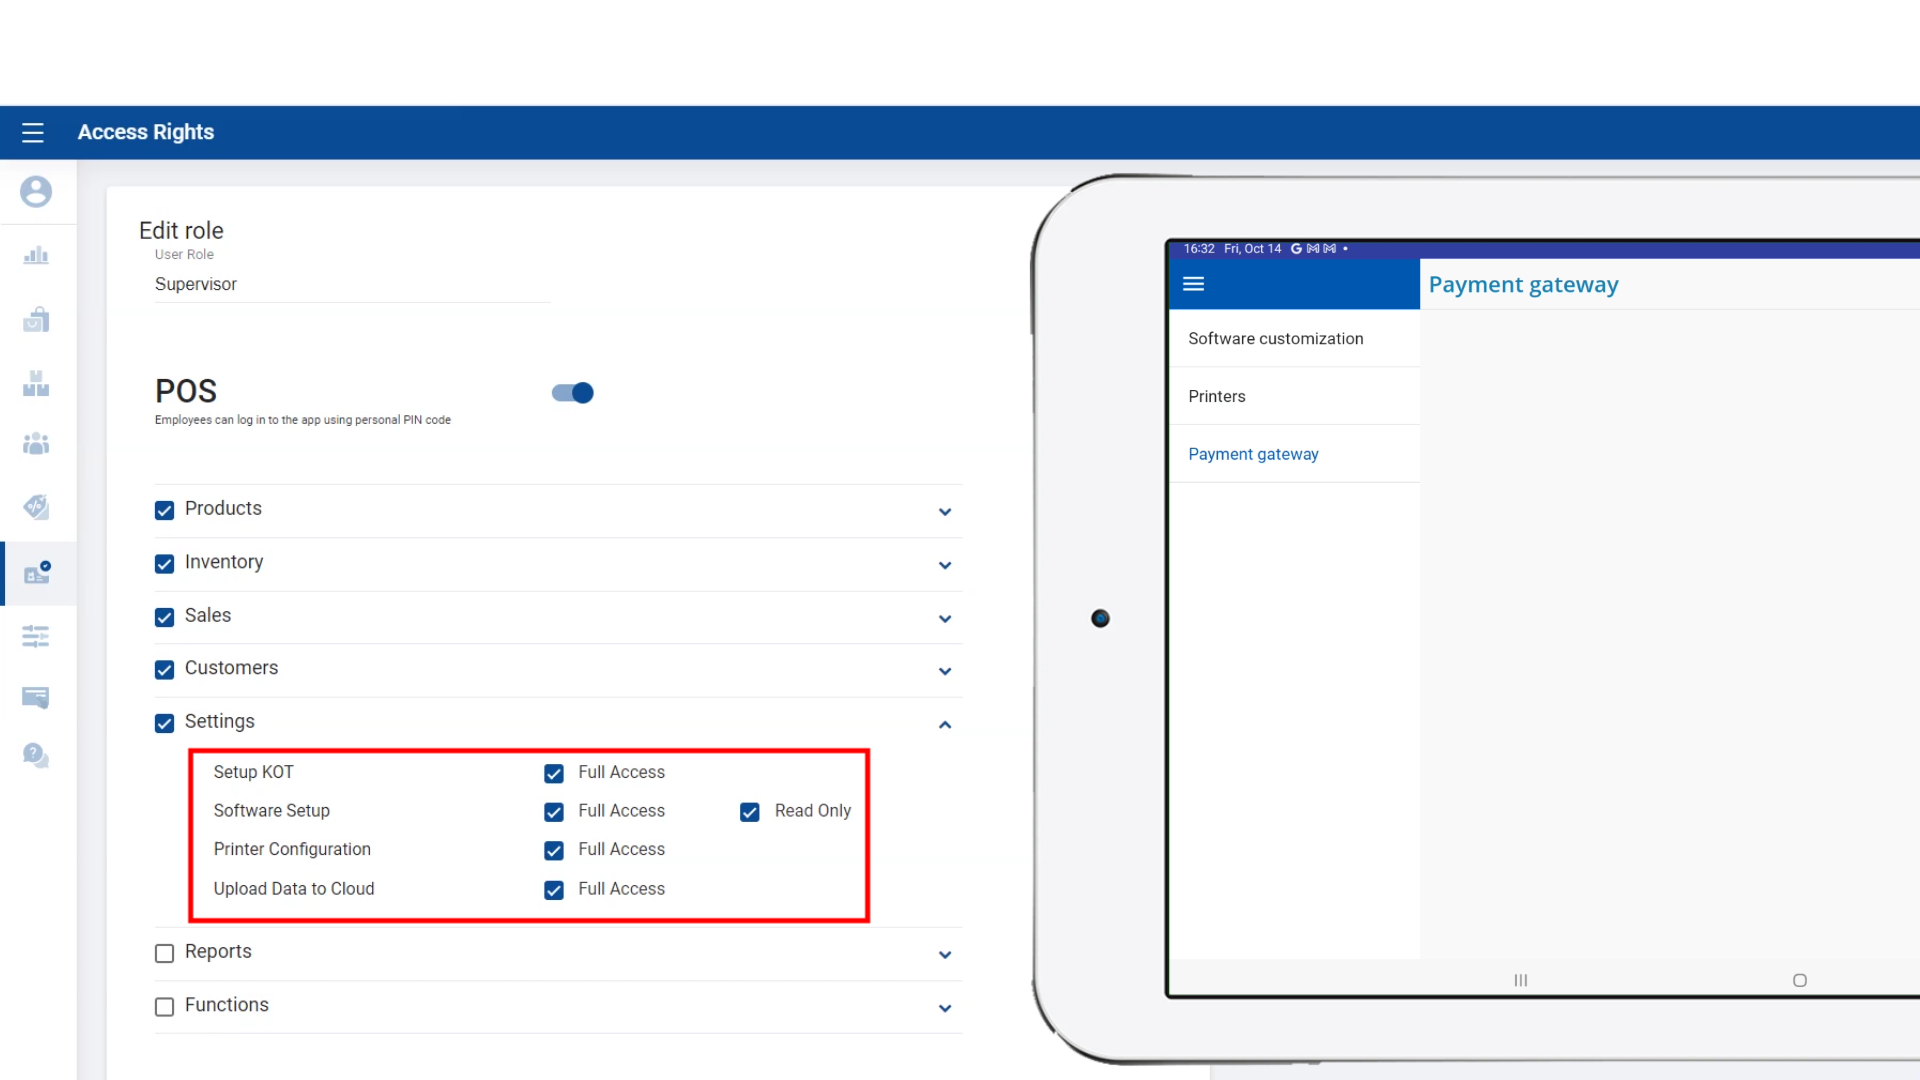Open the bar chart analytics sidebar icon
The width and height of the screenshot is (1920, 1080).
(x=36, y=256)
